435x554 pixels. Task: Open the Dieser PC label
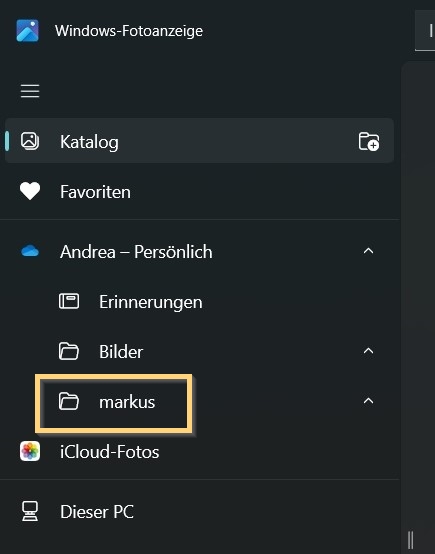pos(97,512)
